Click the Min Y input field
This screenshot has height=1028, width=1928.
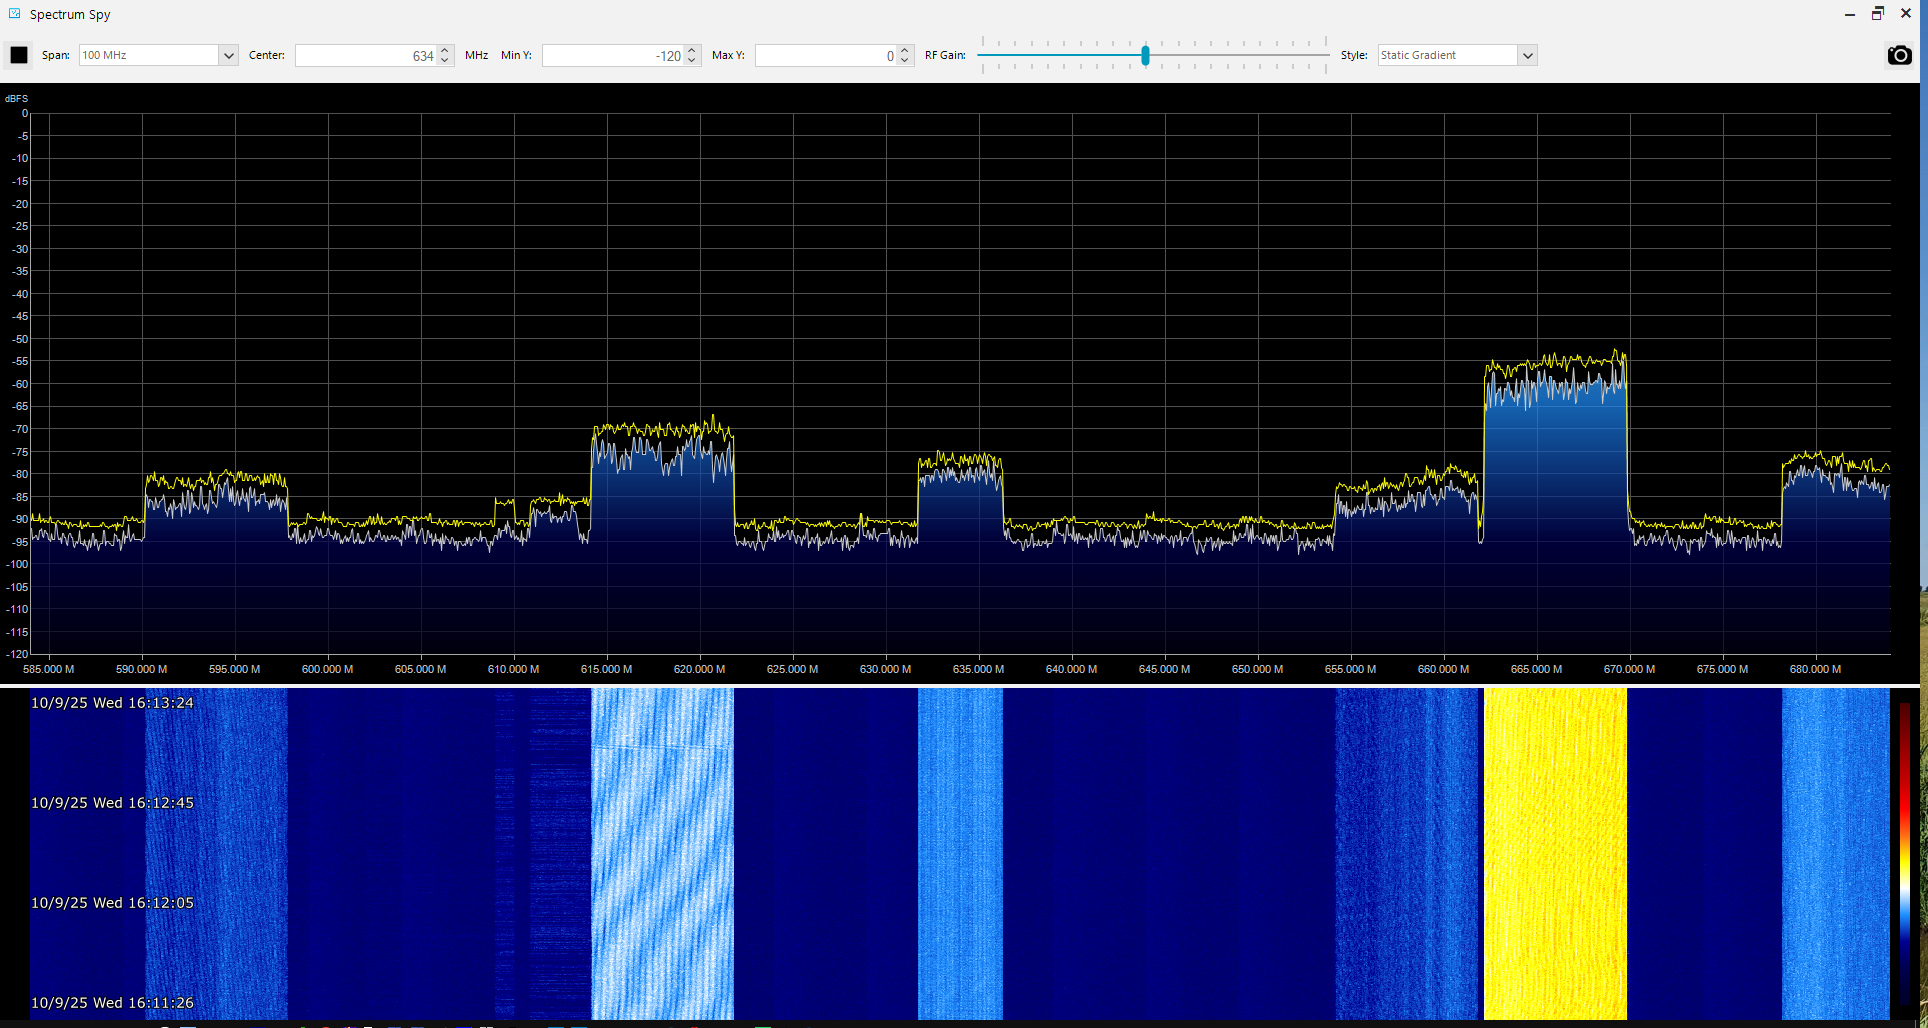point(613,55)
